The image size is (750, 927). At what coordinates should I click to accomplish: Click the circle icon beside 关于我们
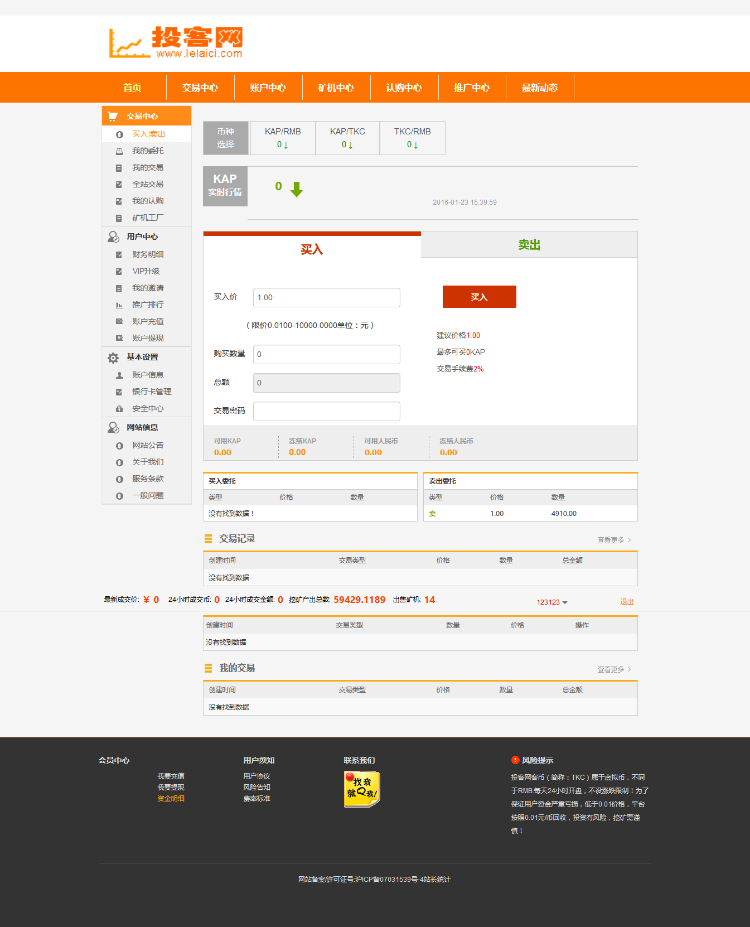pos(119,462)
